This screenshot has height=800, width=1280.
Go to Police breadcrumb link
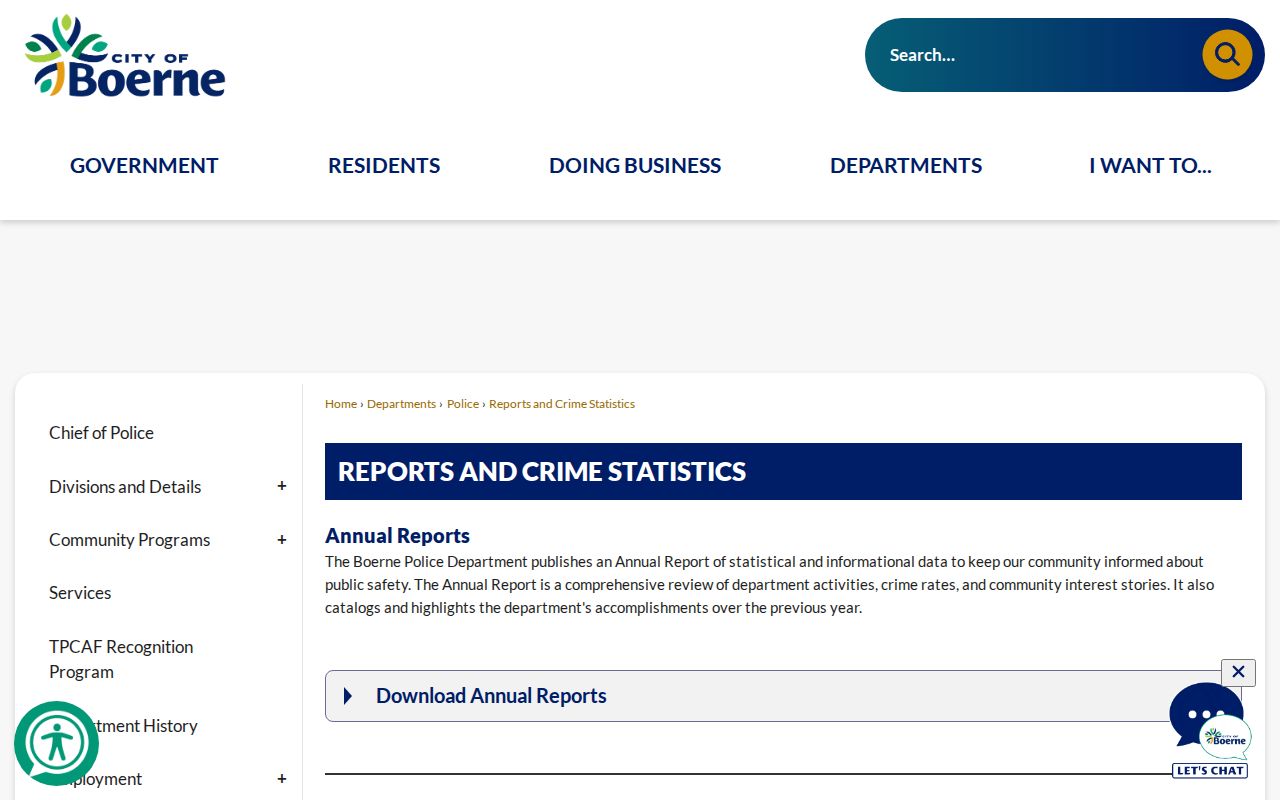(x=463, y=404)
